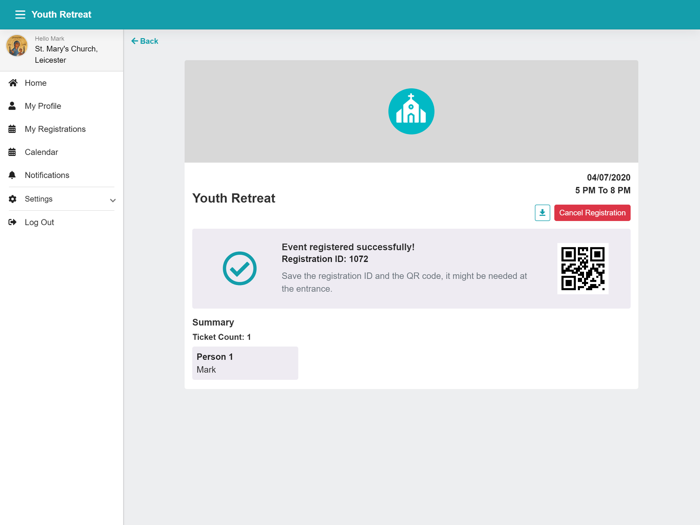Open the Settings menu label
This screenshot has width=700, height=525.
pyautogui.click(x=38, y=199)
